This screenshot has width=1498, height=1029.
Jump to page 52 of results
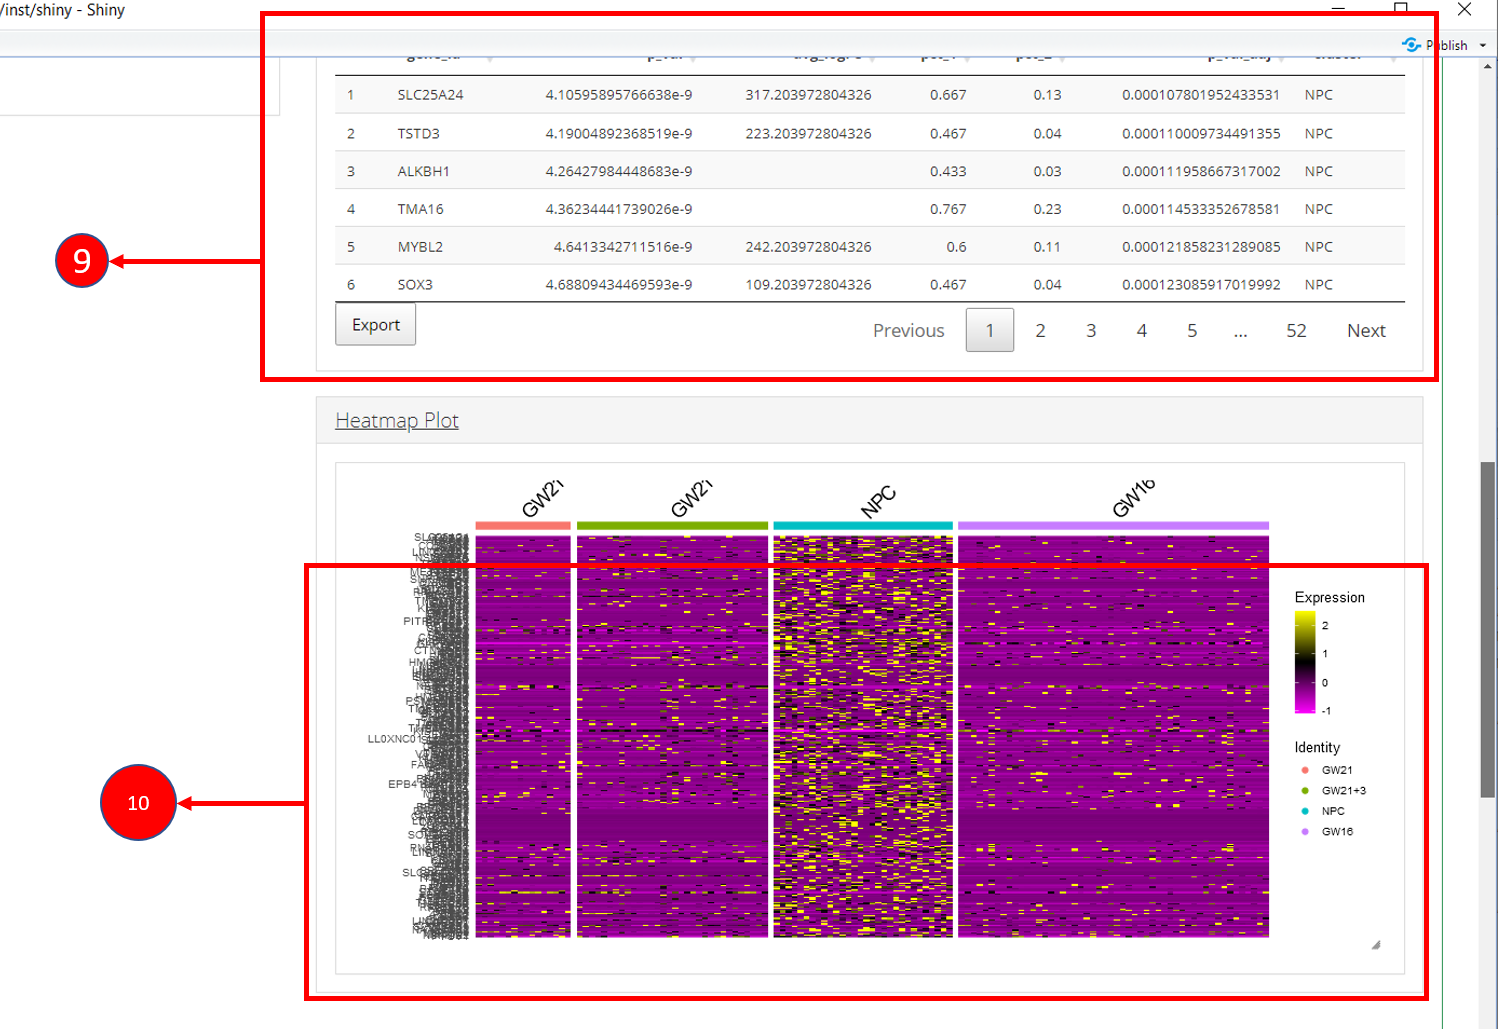coord(1296,331)
